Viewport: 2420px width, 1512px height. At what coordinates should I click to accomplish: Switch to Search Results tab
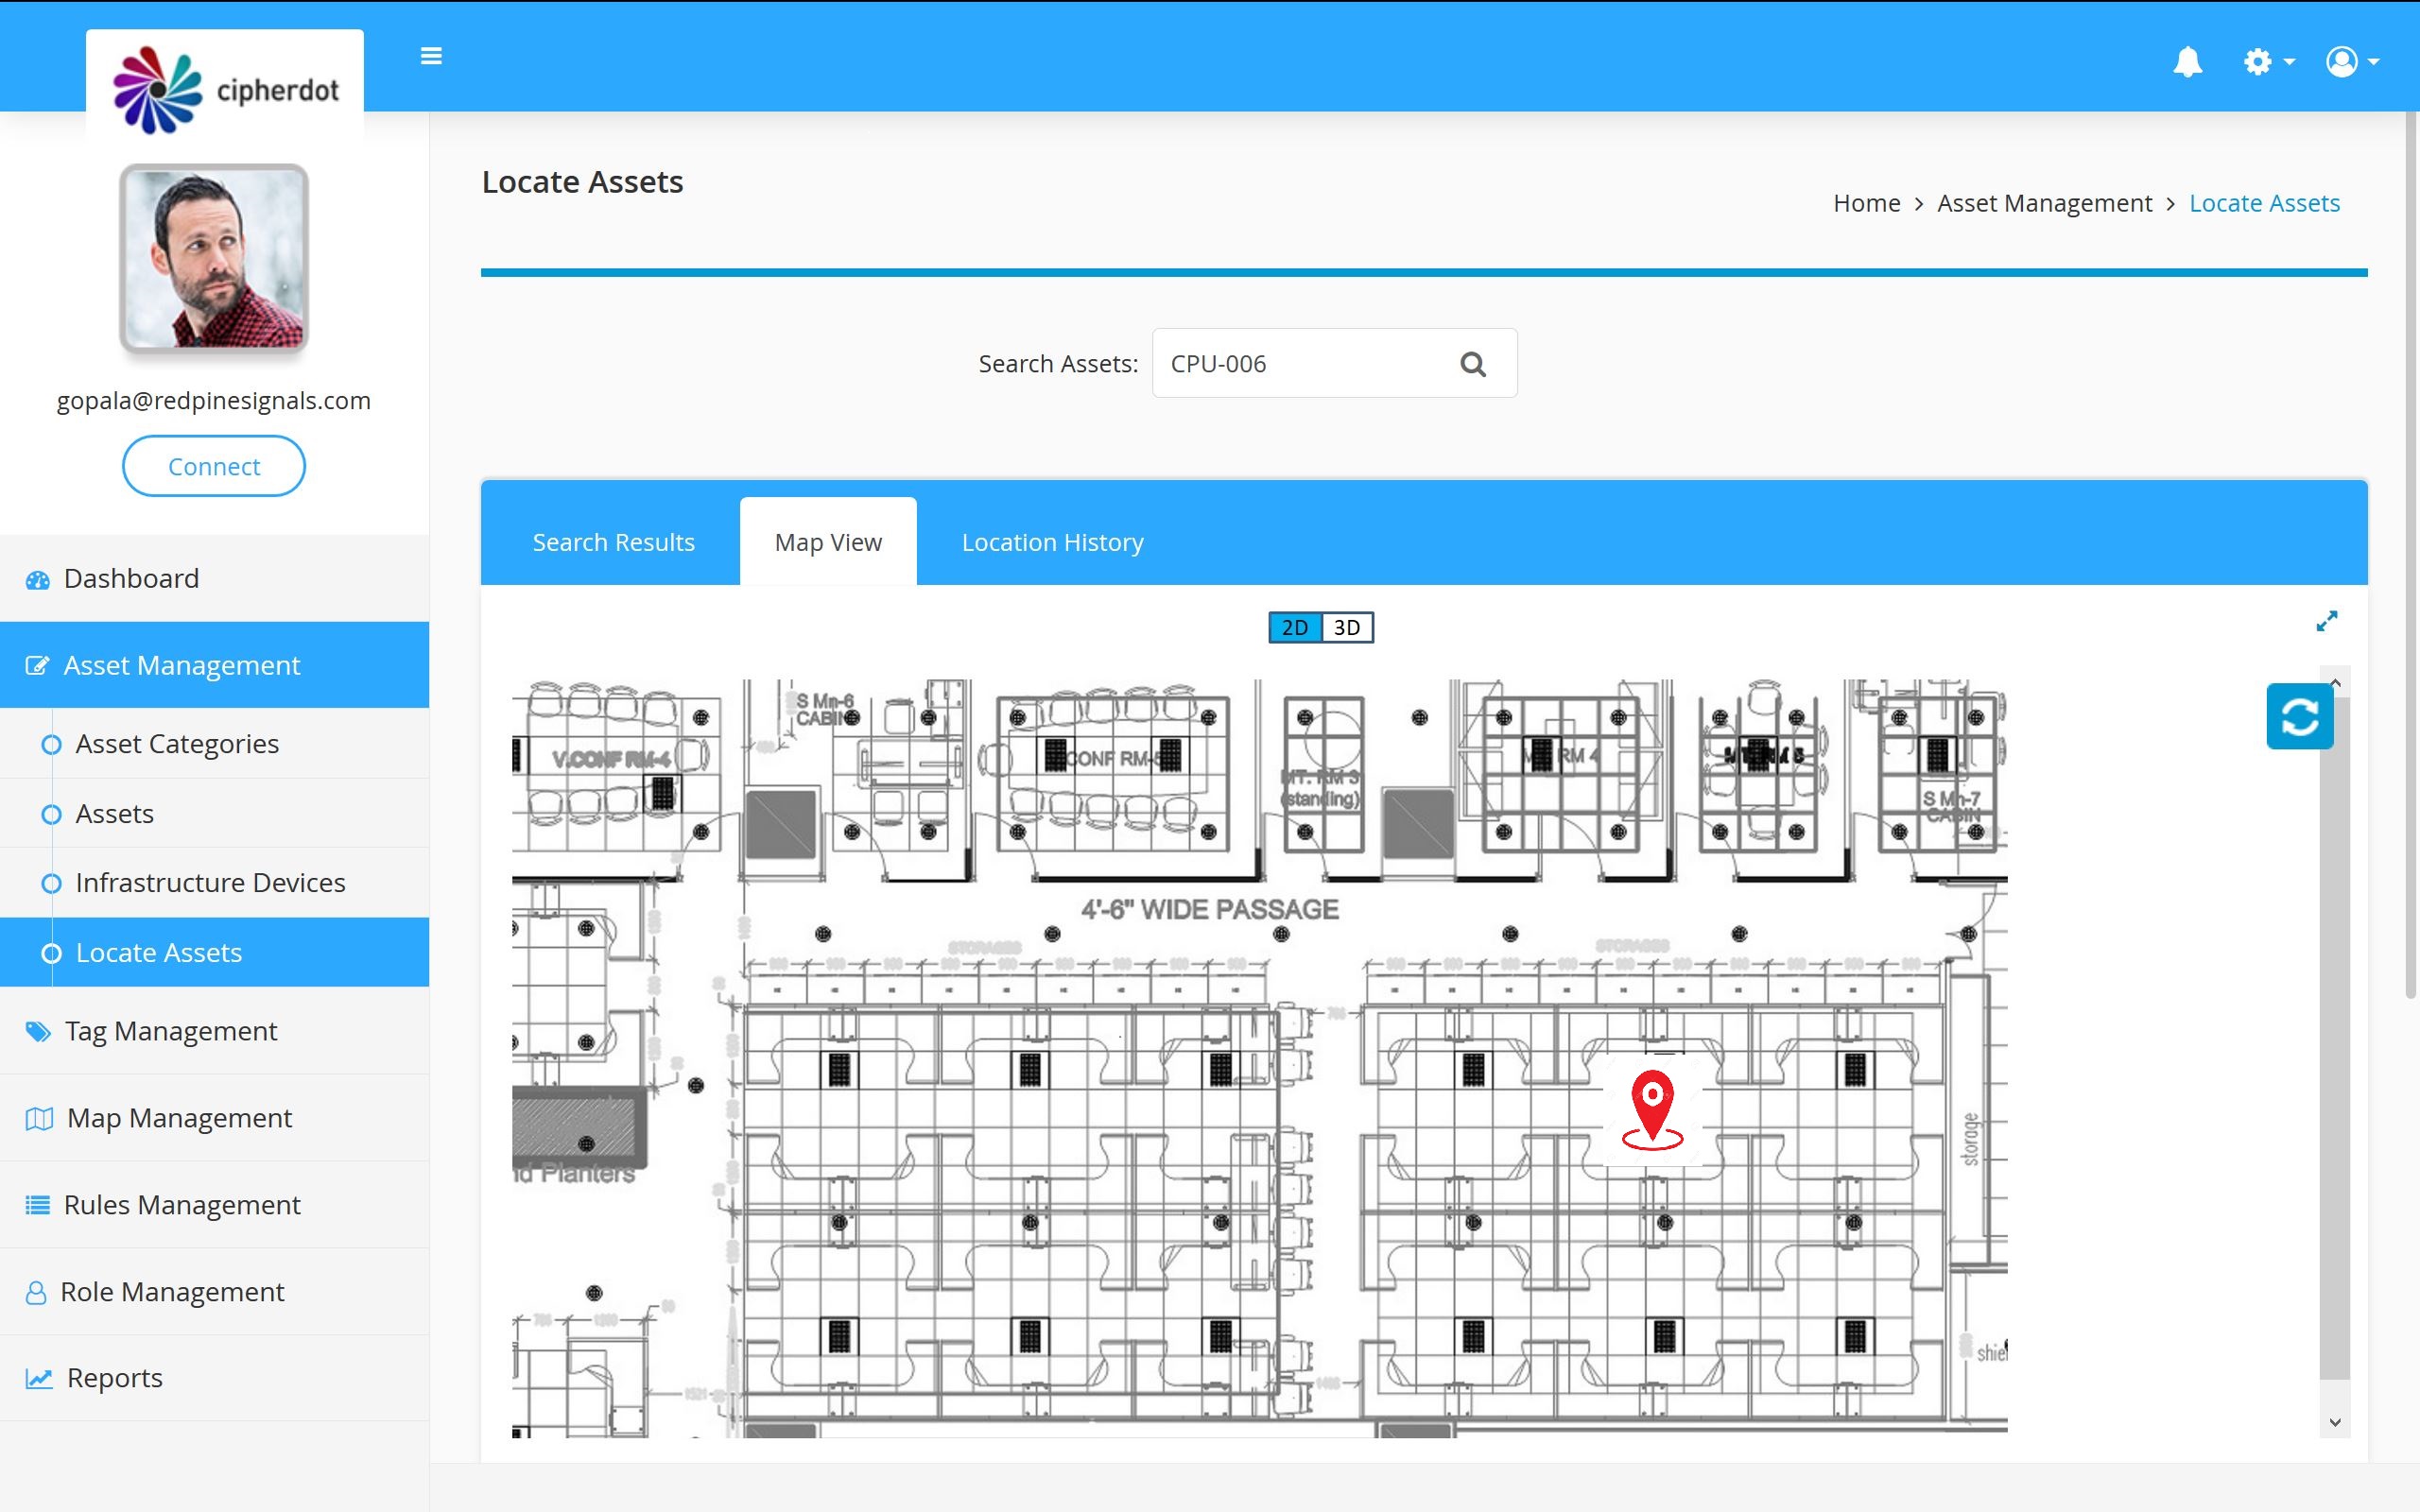click(613, 542)
